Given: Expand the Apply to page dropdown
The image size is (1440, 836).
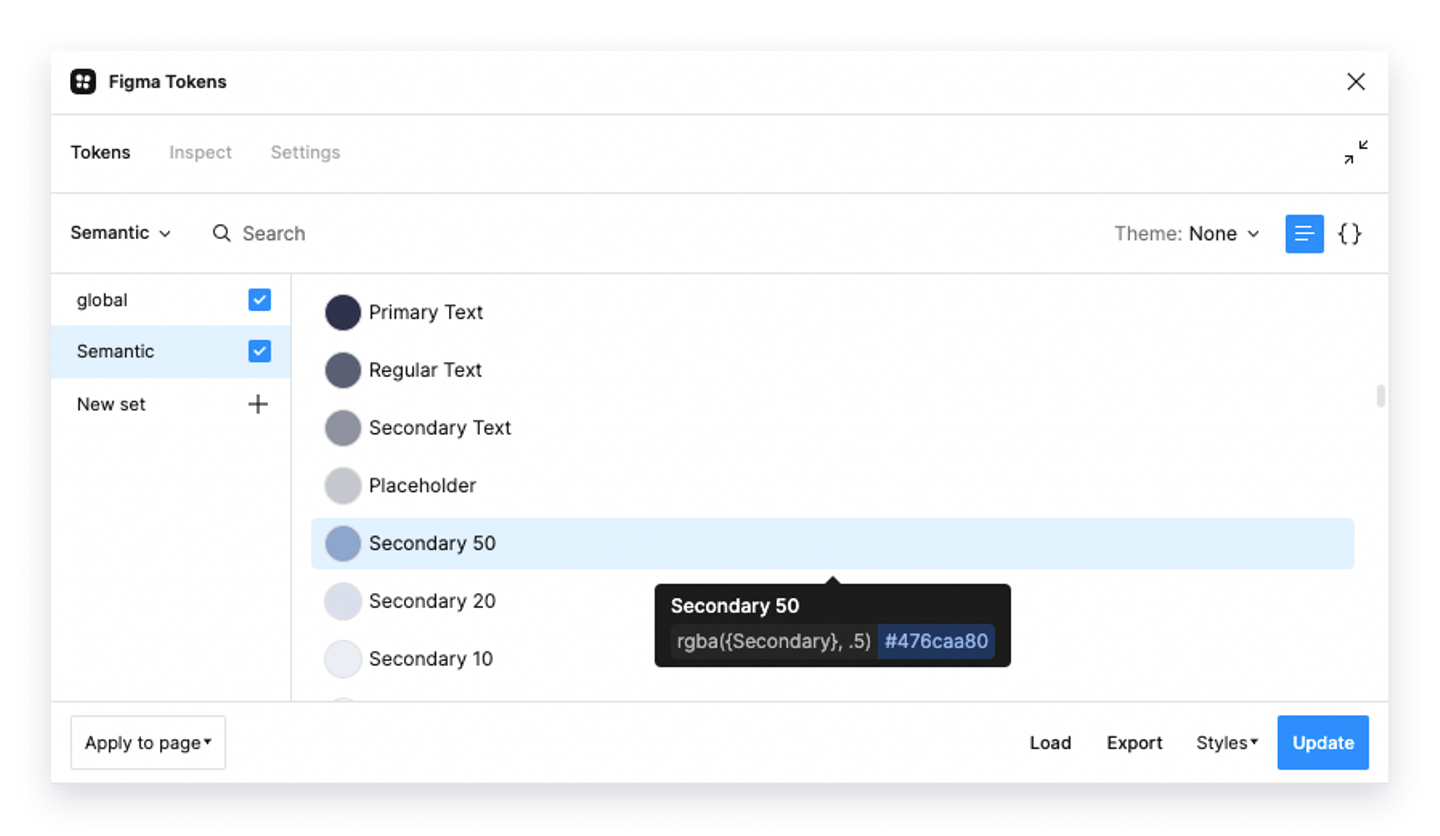Looking at the screenshot, I should (x=148, y=743).
